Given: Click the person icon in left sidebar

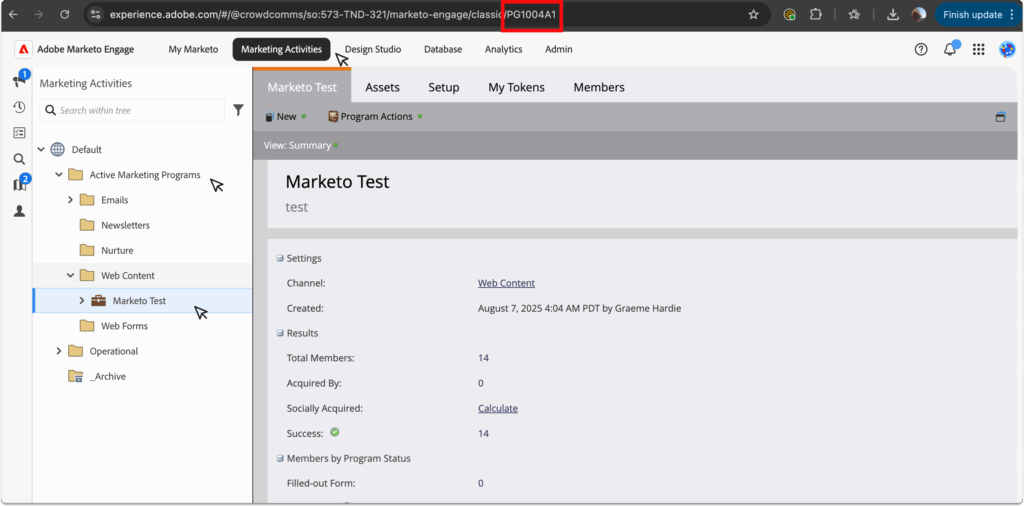Looking at the screenshot, I should pyautogui.click(x=19, y=211).
